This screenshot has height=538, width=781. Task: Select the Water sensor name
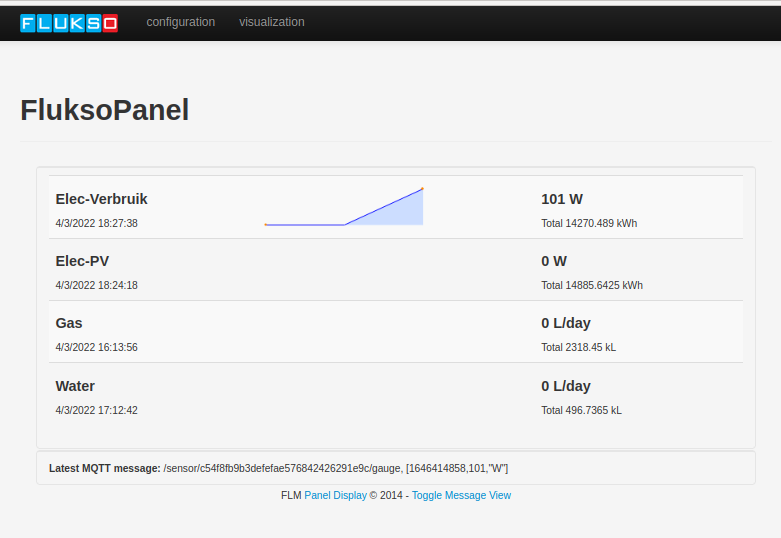coord(75,386)
